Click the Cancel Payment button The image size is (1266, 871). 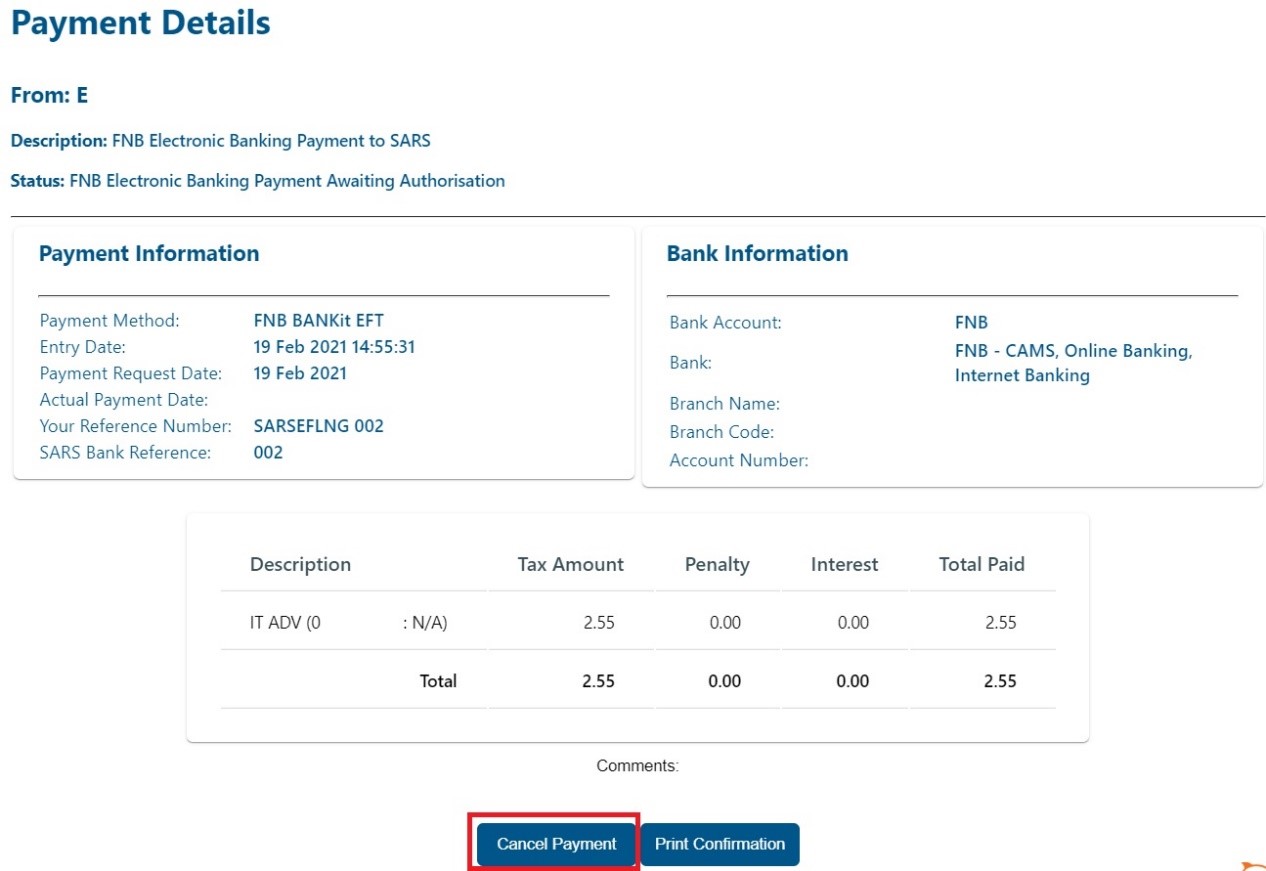pos(556,844)
